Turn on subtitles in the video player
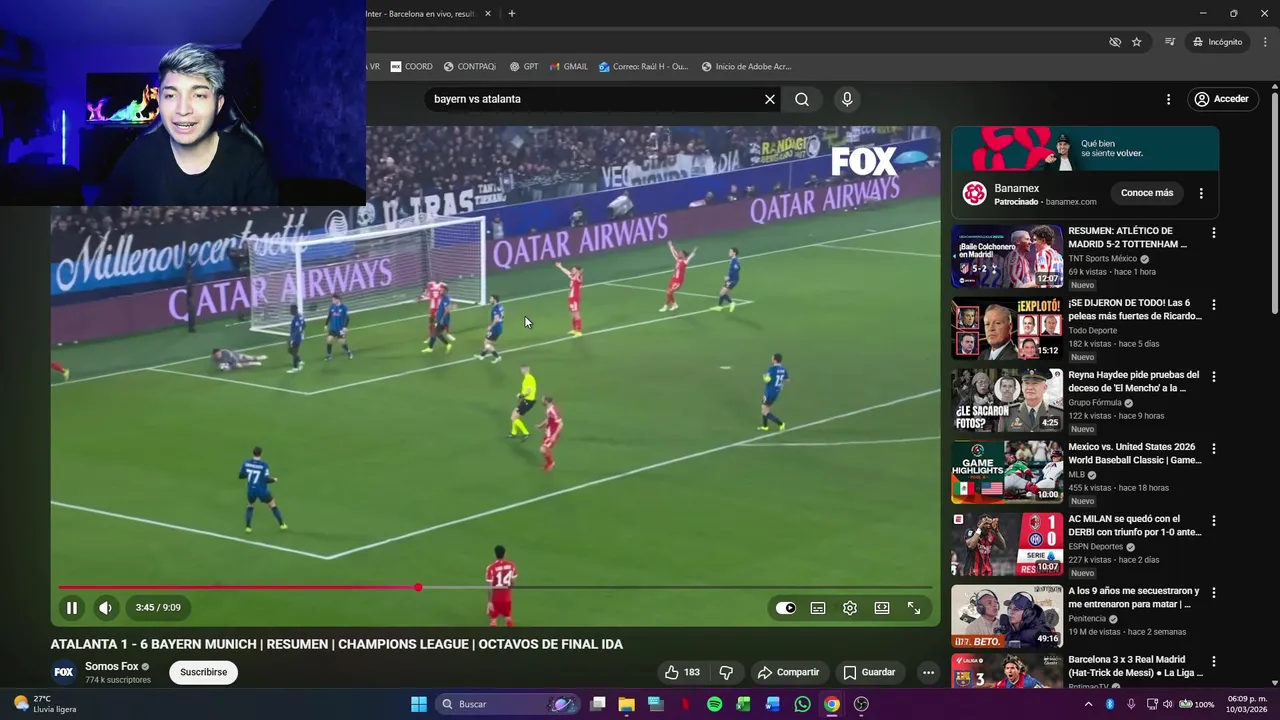Viewport: 1280px width, 720px height. tap(818, 608)
